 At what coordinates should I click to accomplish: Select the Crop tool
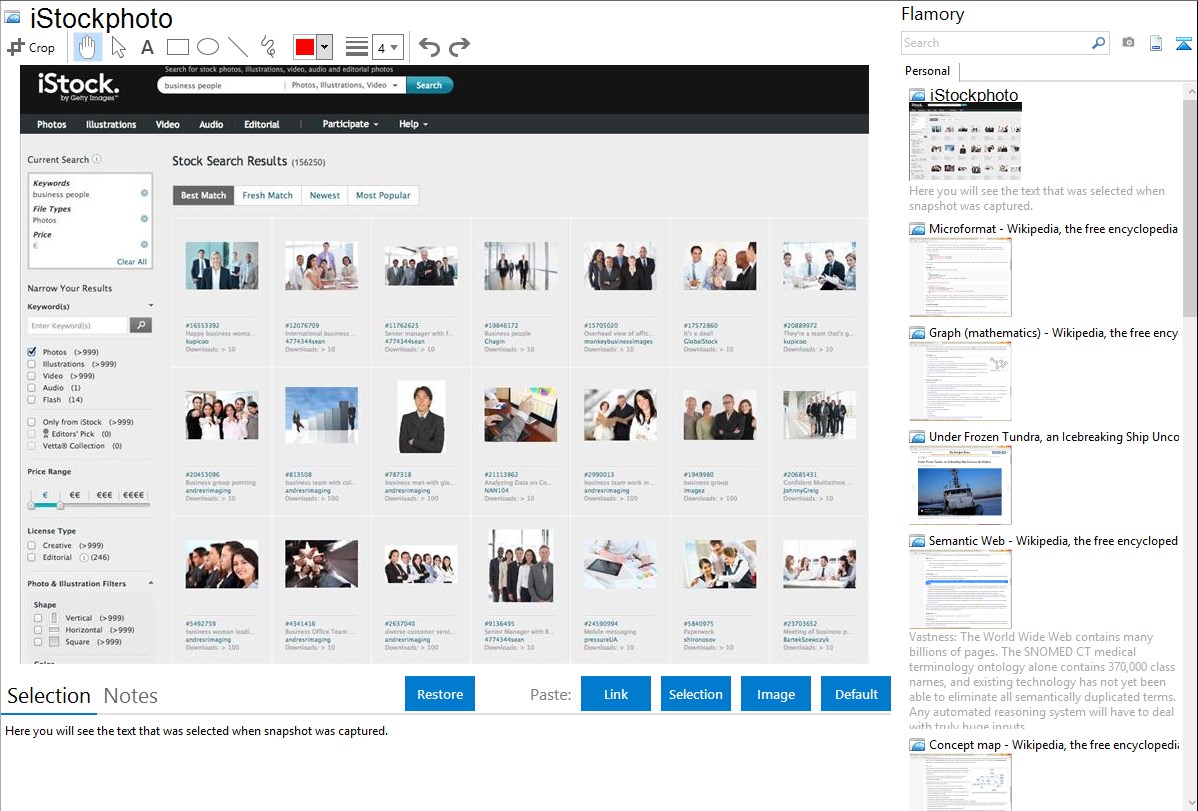click(31, 47)
